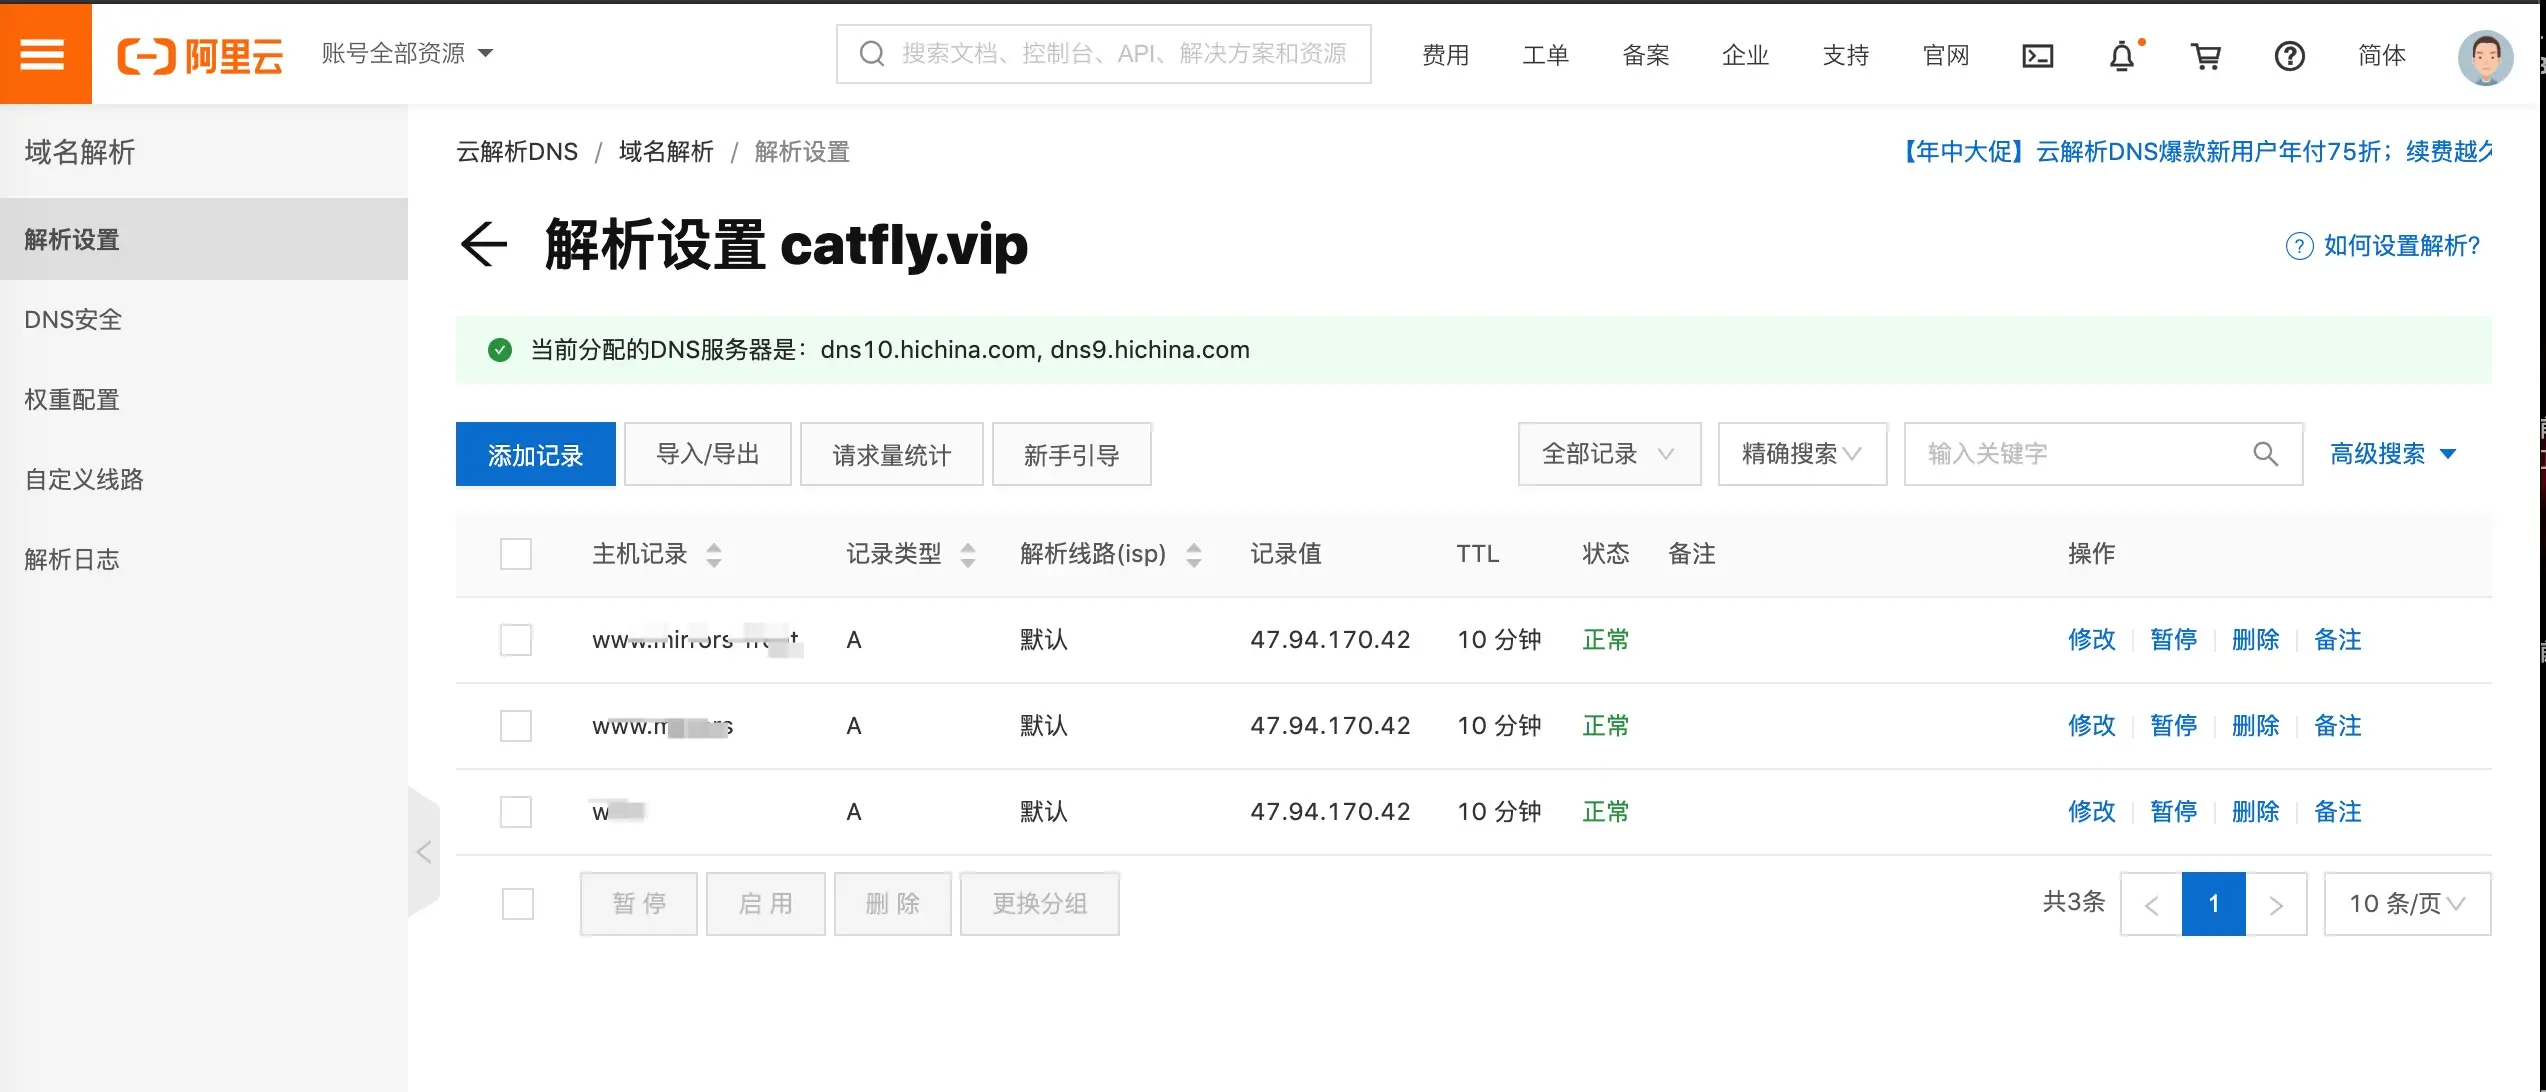Open the shopping cart
This screenshot has height=1092, width=2546.
click(2206, 55)
